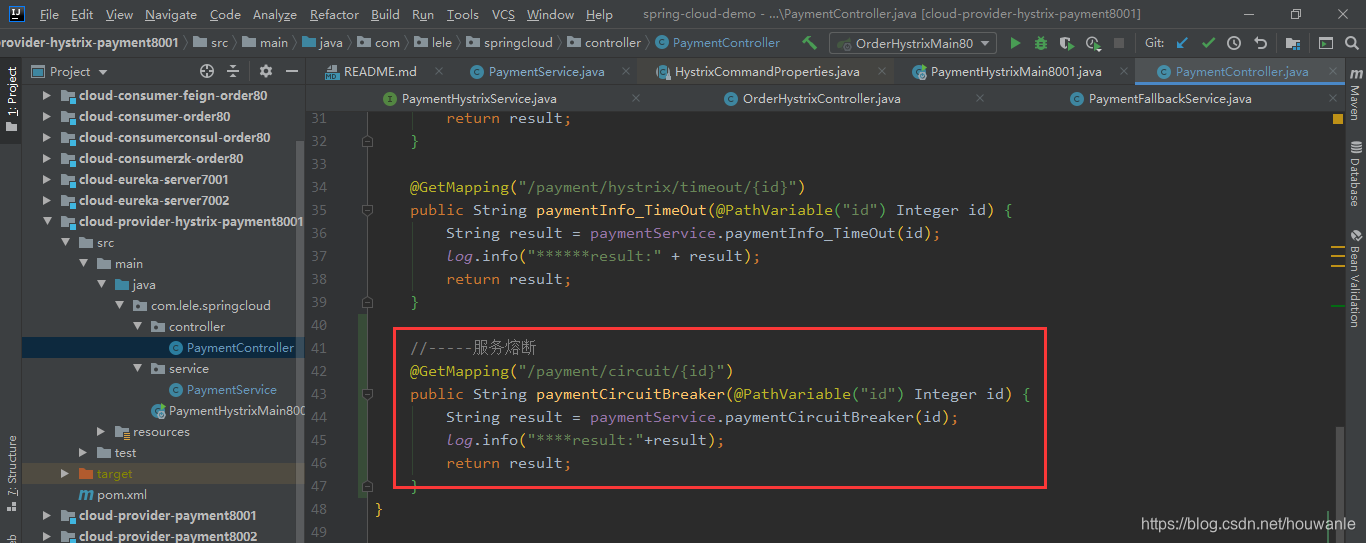Open the OrderHystrixMain80 run configuration dropdown
The width and height of the screenshot is (1366, 543).
tap(912, 43)
